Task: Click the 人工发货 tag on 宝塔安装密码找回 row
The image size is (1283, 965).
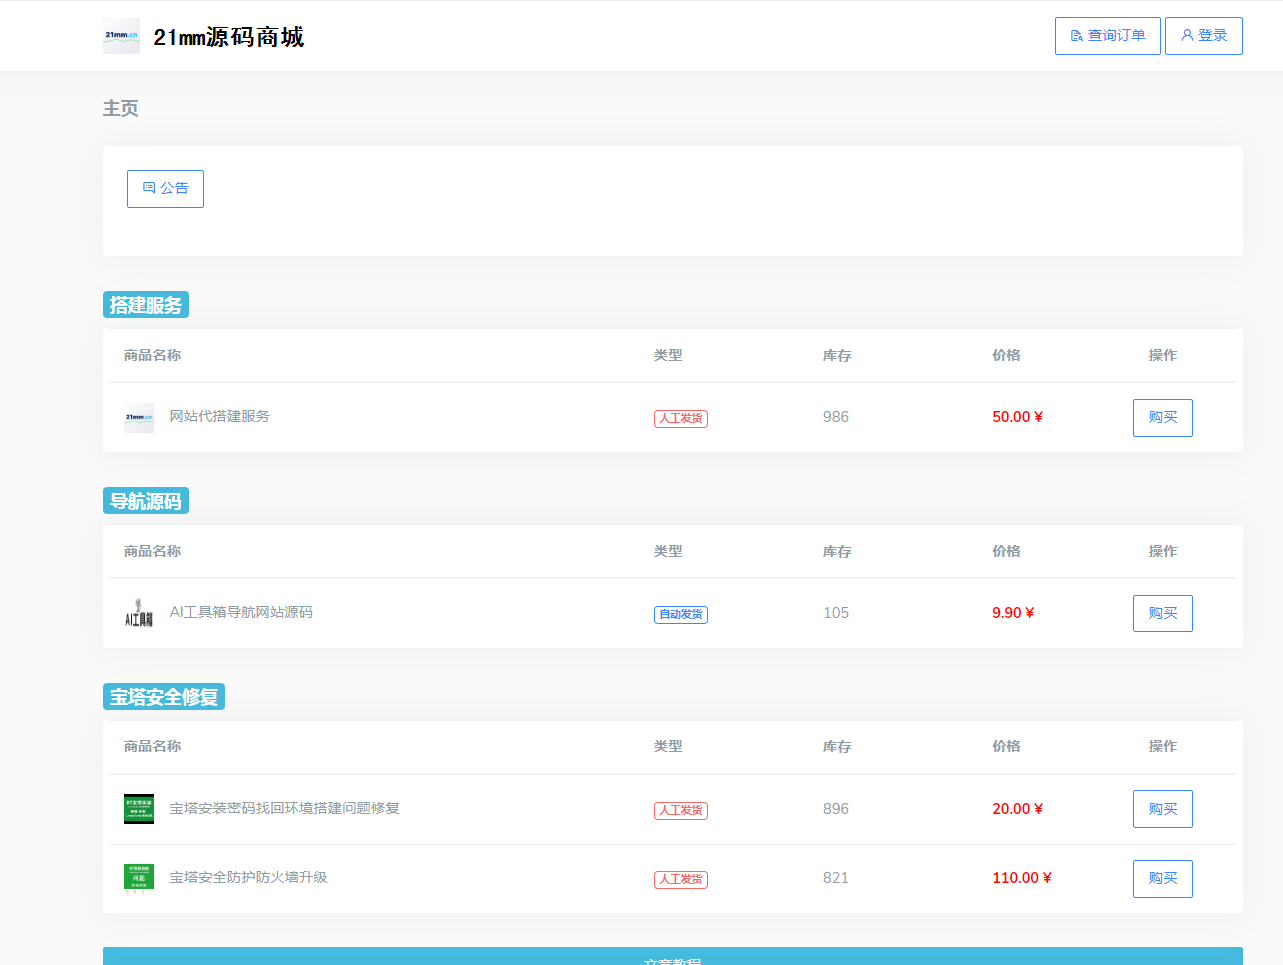Action: point(681,810)
